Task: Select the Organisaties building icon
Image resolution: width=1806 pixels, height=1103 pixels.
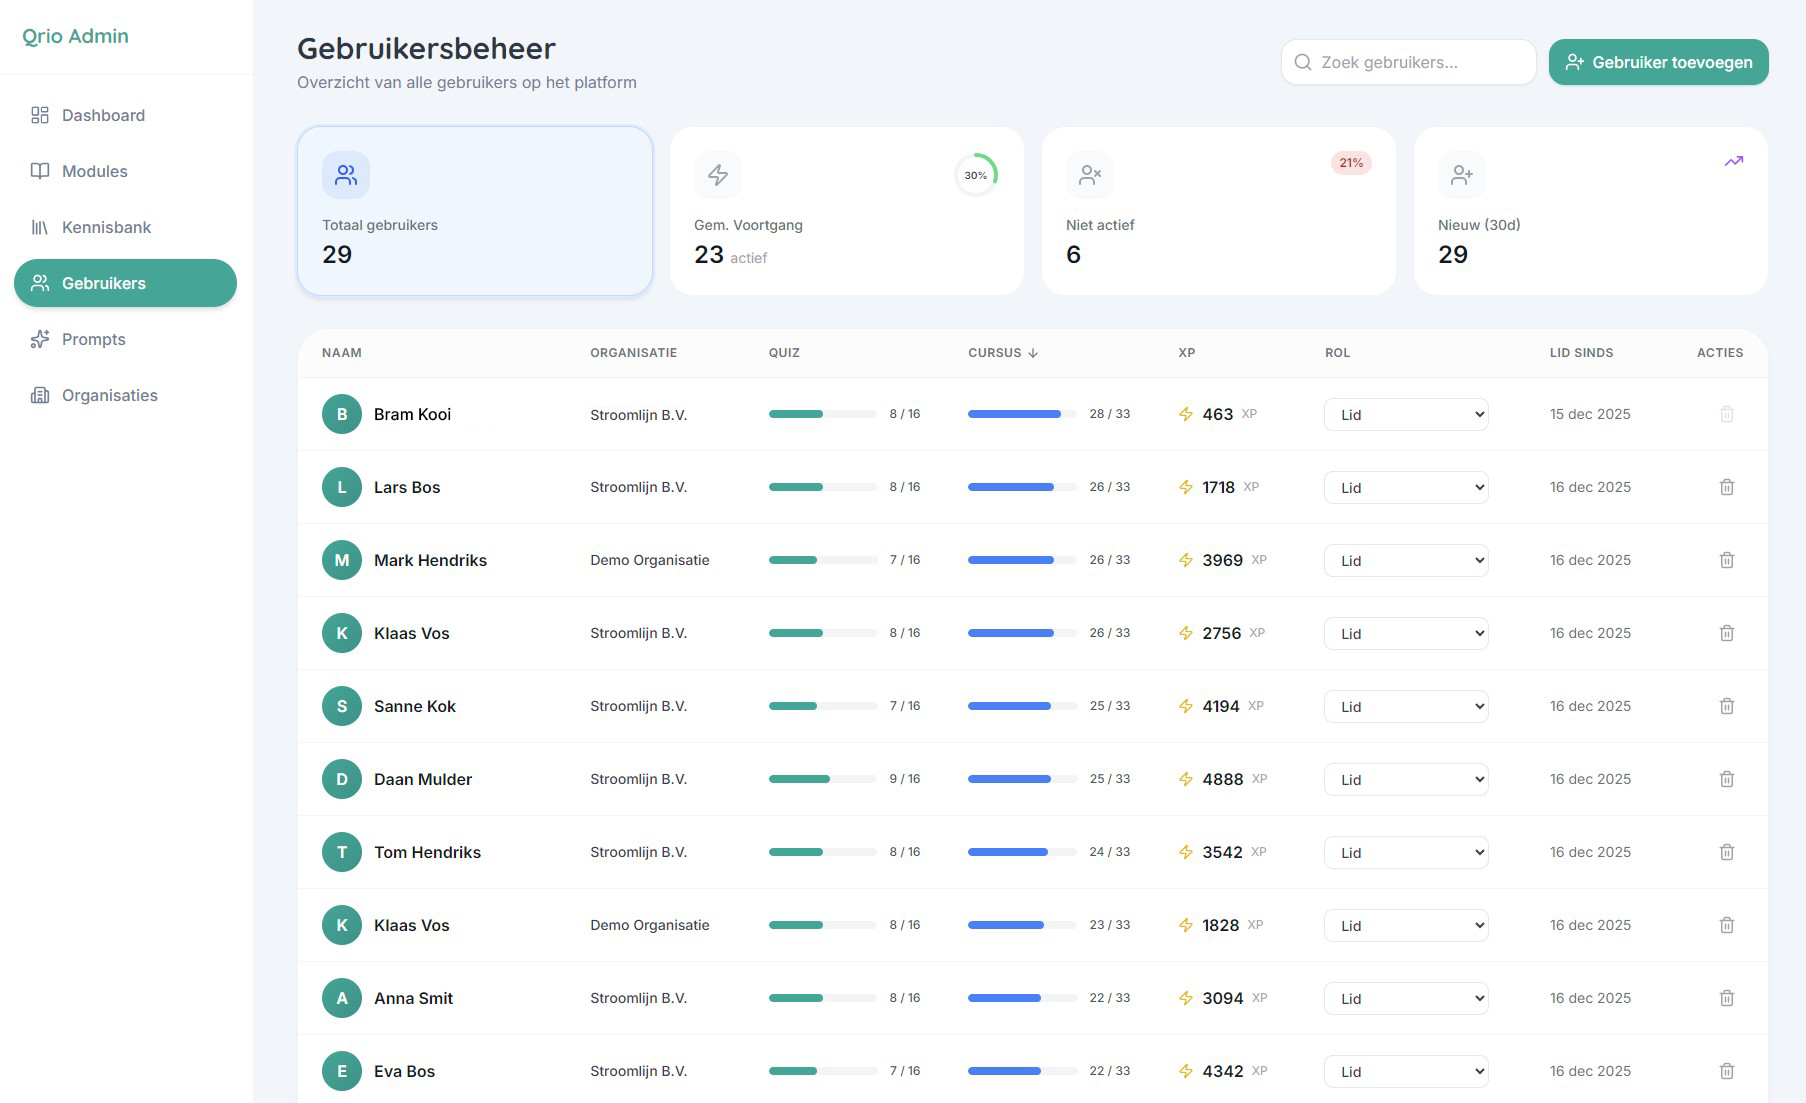Action: point(40,395)
